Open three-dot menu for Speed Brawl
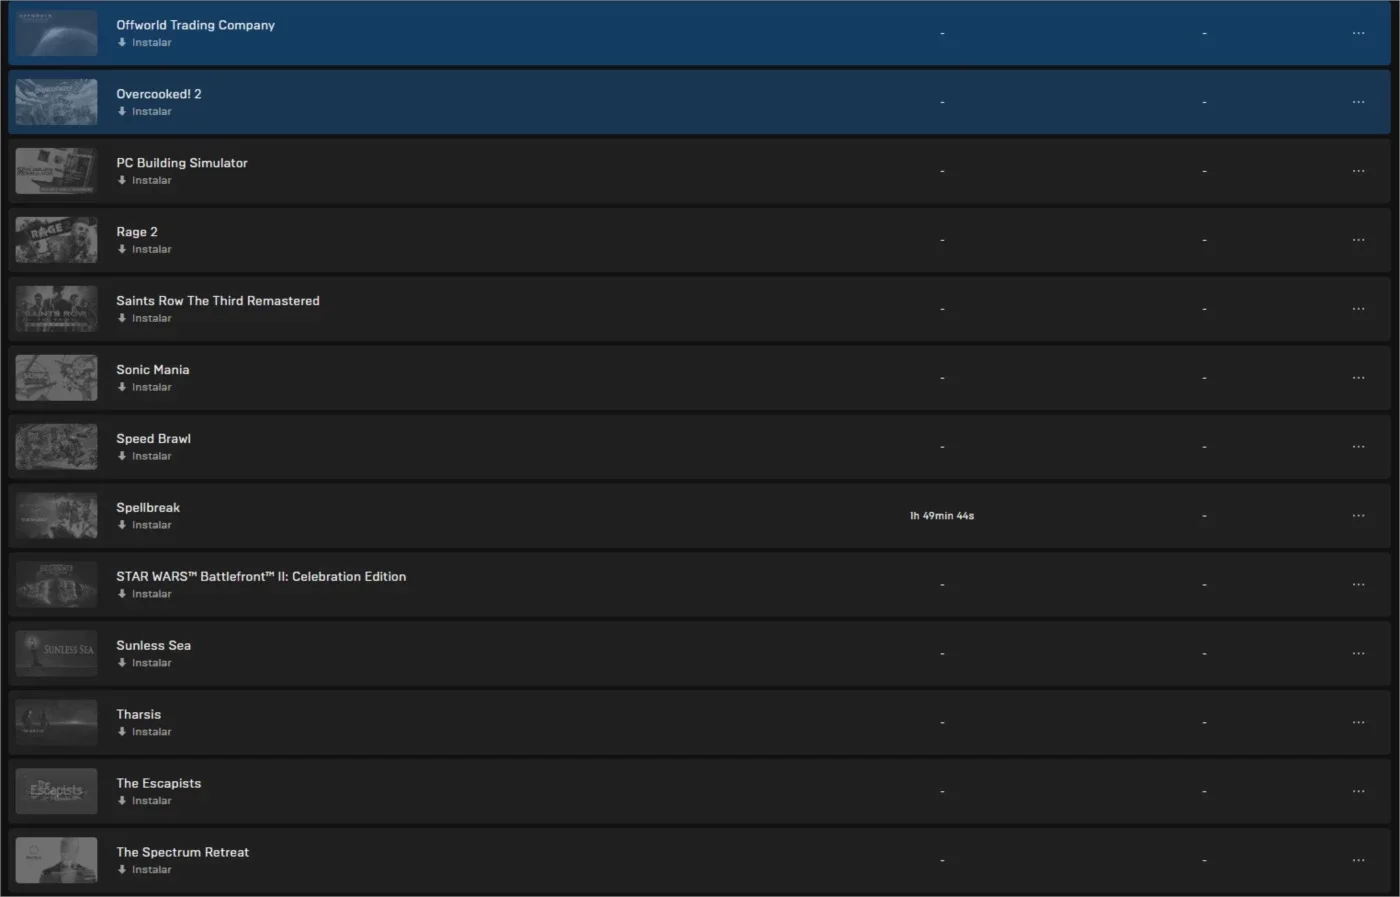The image size is (1400, 897). click(1358, 447)
